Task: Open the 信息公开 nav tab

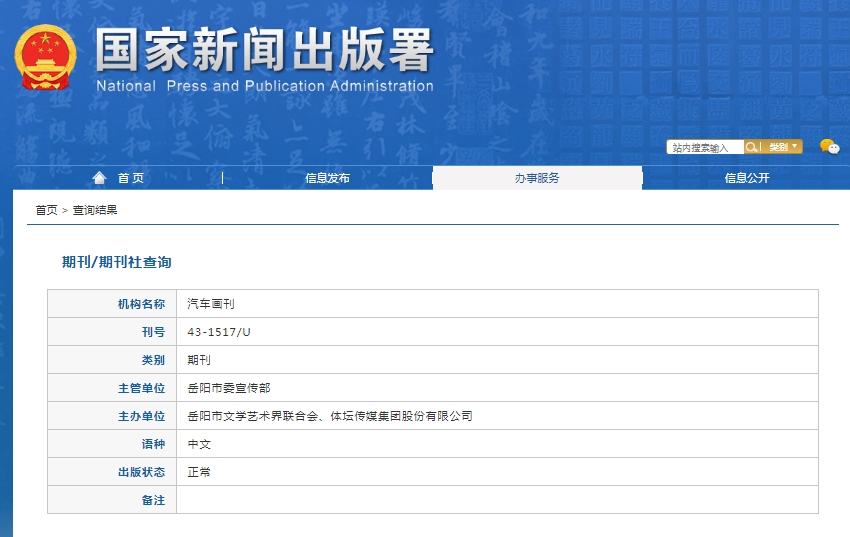Action: pyautogui.click(x=747, y=178)
